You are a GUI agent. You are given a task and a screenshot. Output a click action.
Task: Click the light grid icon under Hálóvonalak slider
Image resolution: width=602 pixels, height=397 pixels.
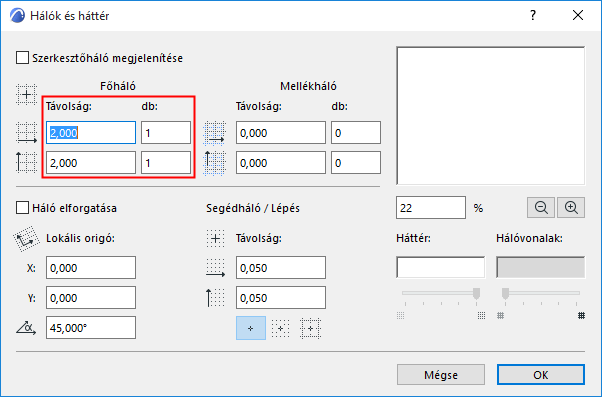[x=500, y=316]
